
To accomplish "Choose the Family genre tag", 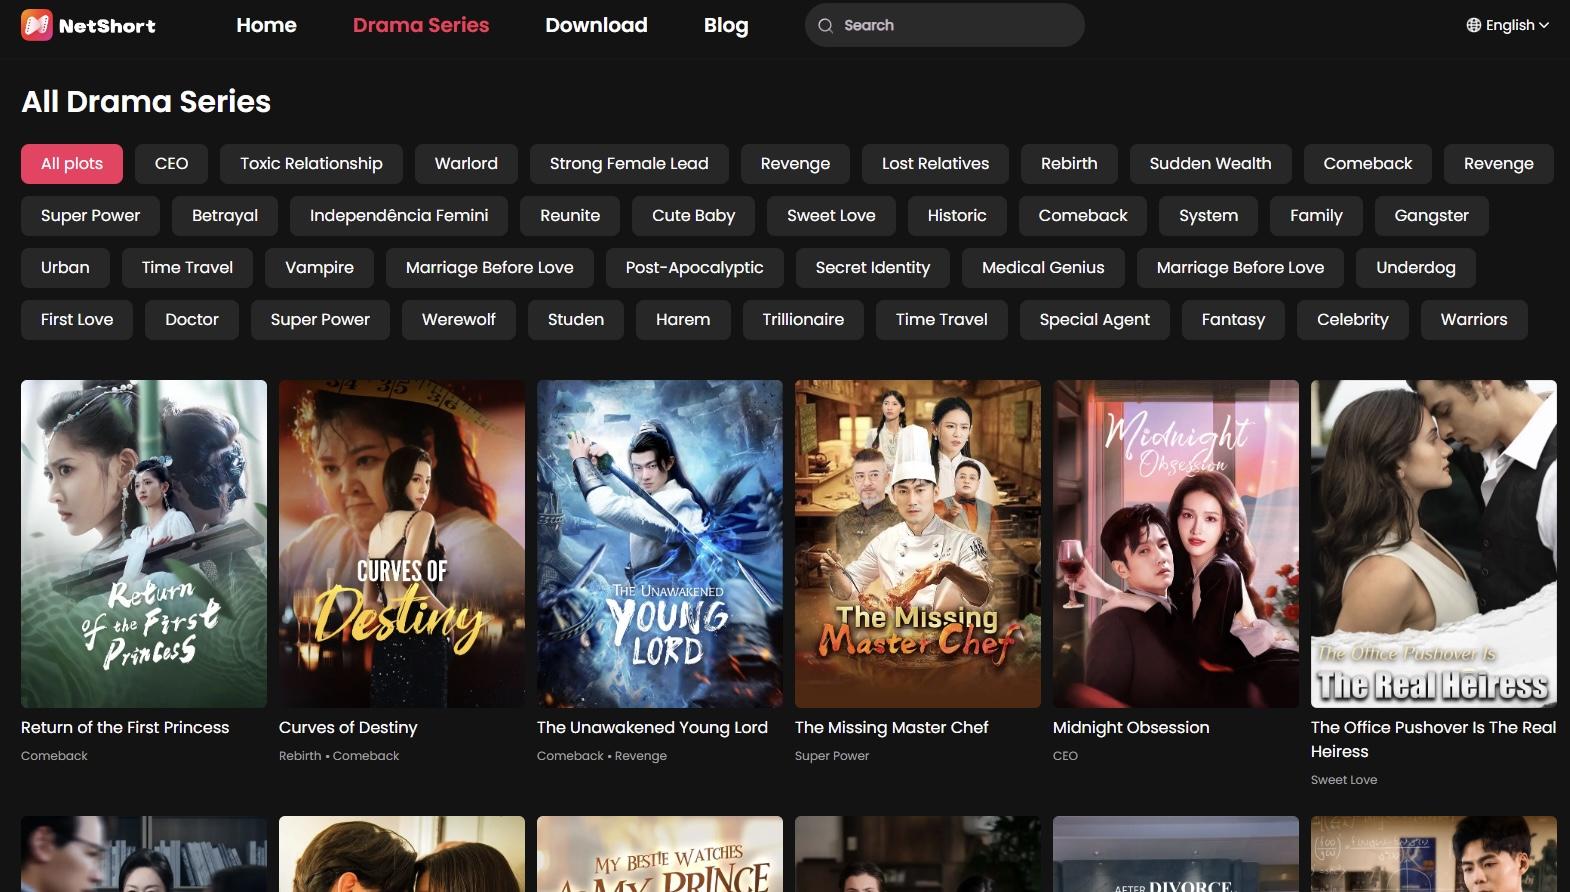I will tap(1316, 216).
